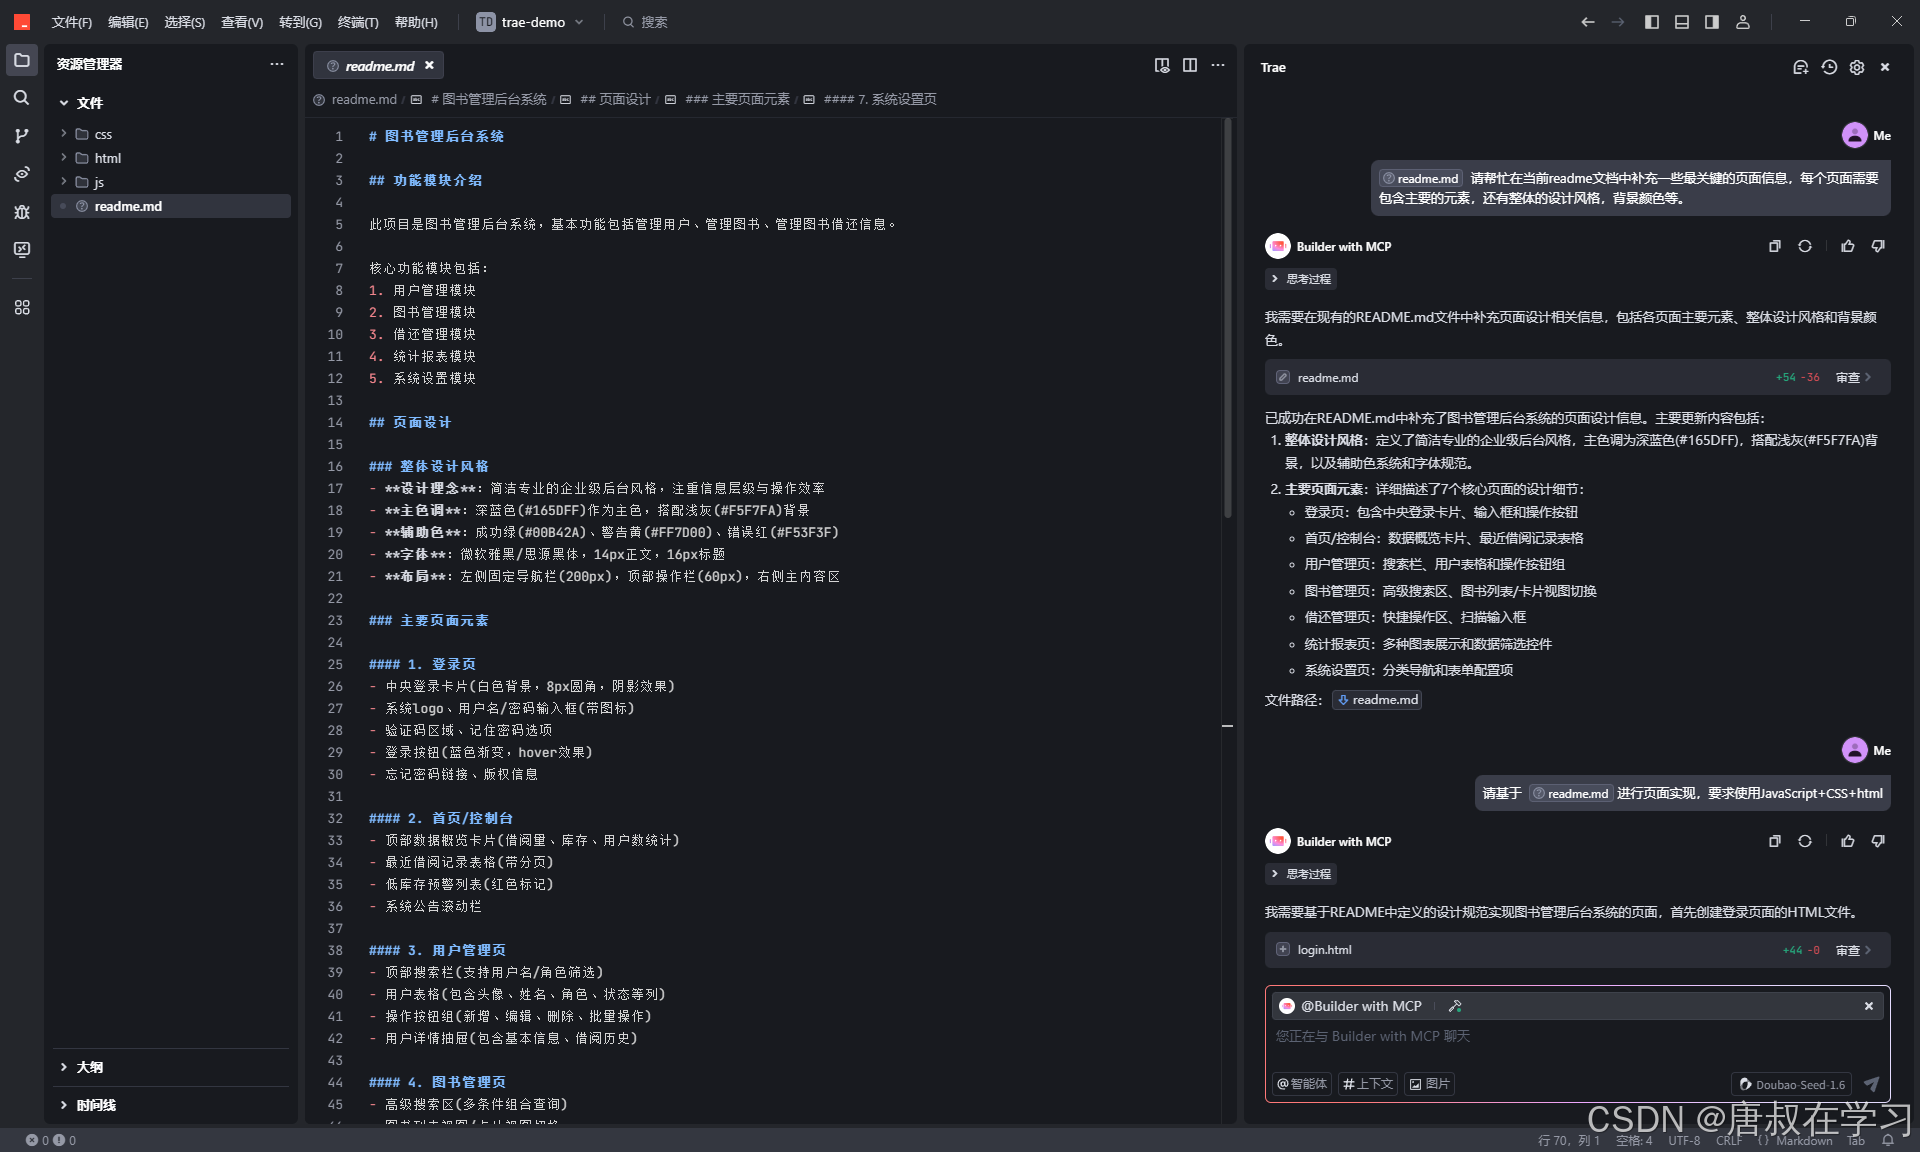Toggle the primary sidebar layout button
The height and width of the screenshot is (1152, 1920).
click(x=1652, y=21)
